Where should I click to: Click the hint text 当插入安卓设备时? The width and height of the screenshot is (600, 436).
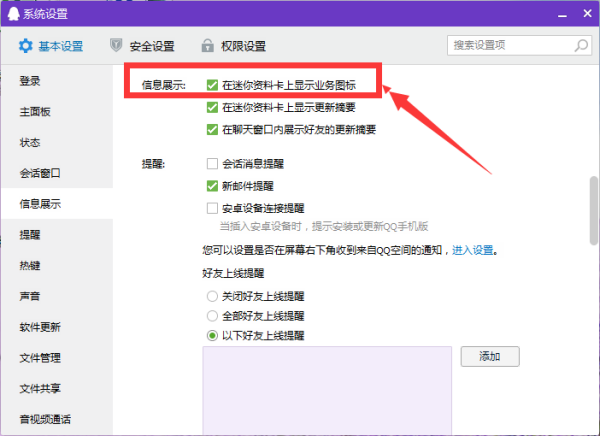click(261, 227)
